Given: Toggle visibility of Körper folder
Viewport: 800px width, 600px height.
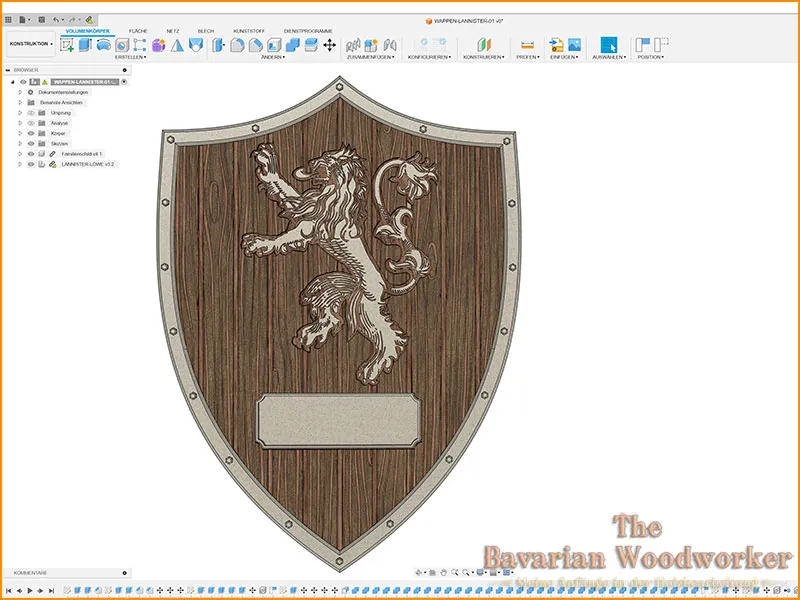Looking at the screenshot, I should (x=31, y=133).
